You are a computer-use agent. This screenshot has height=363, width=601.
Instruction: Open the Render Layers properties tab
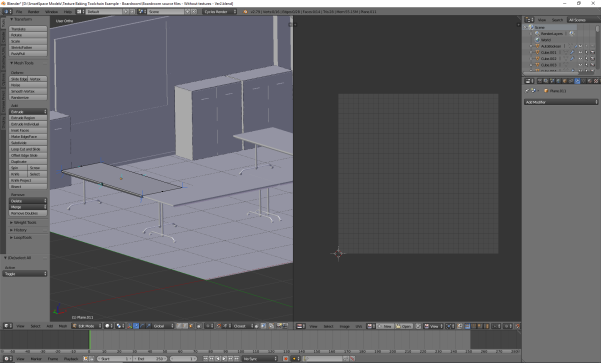point(546,81)
